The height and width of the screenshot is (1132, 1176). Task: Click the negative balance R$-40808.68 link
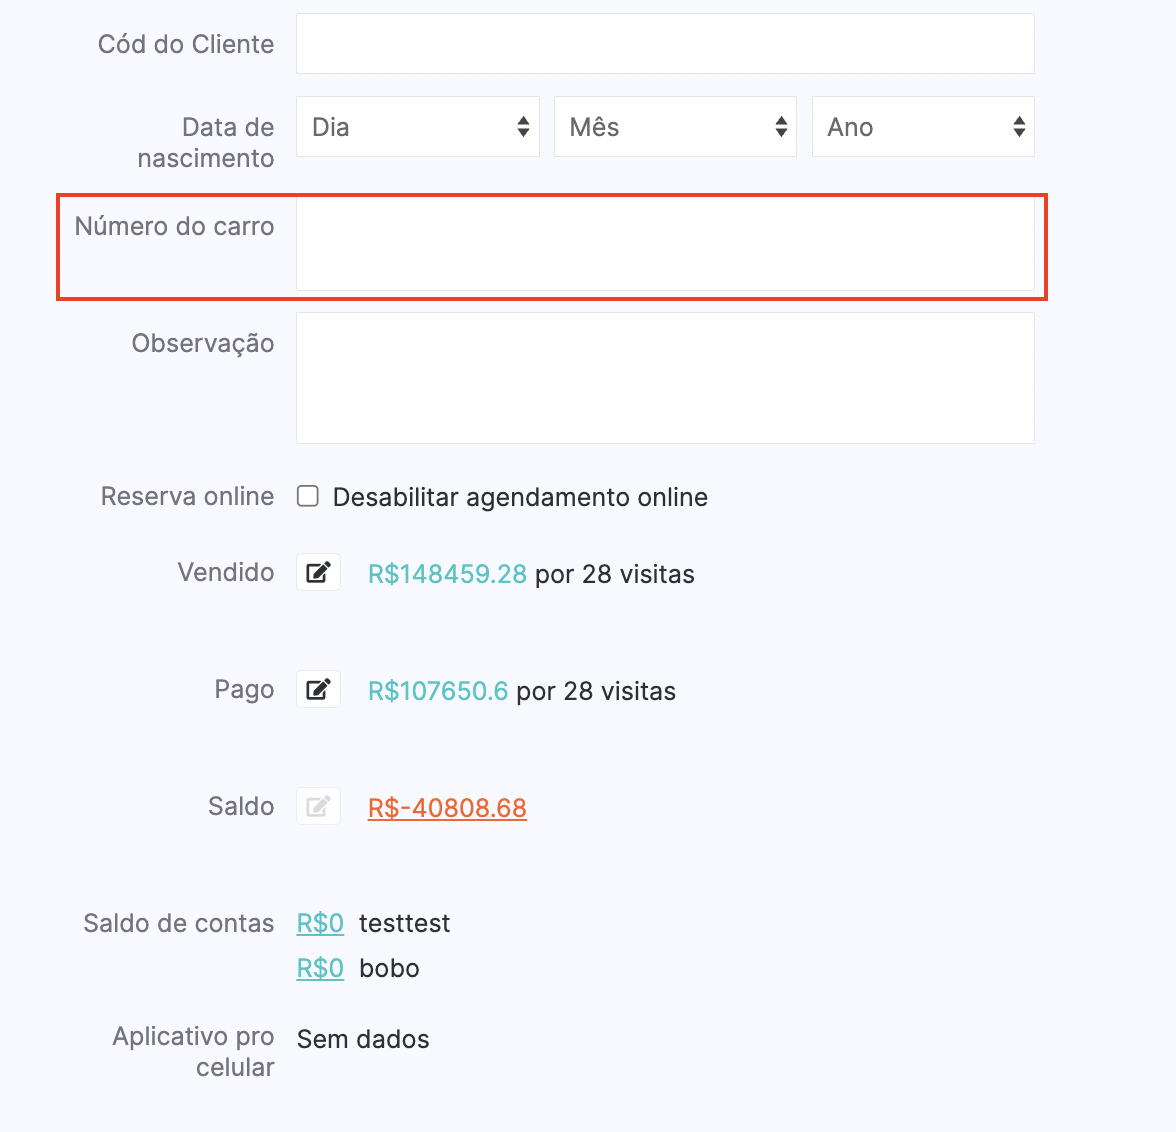(x=447, y=808)
